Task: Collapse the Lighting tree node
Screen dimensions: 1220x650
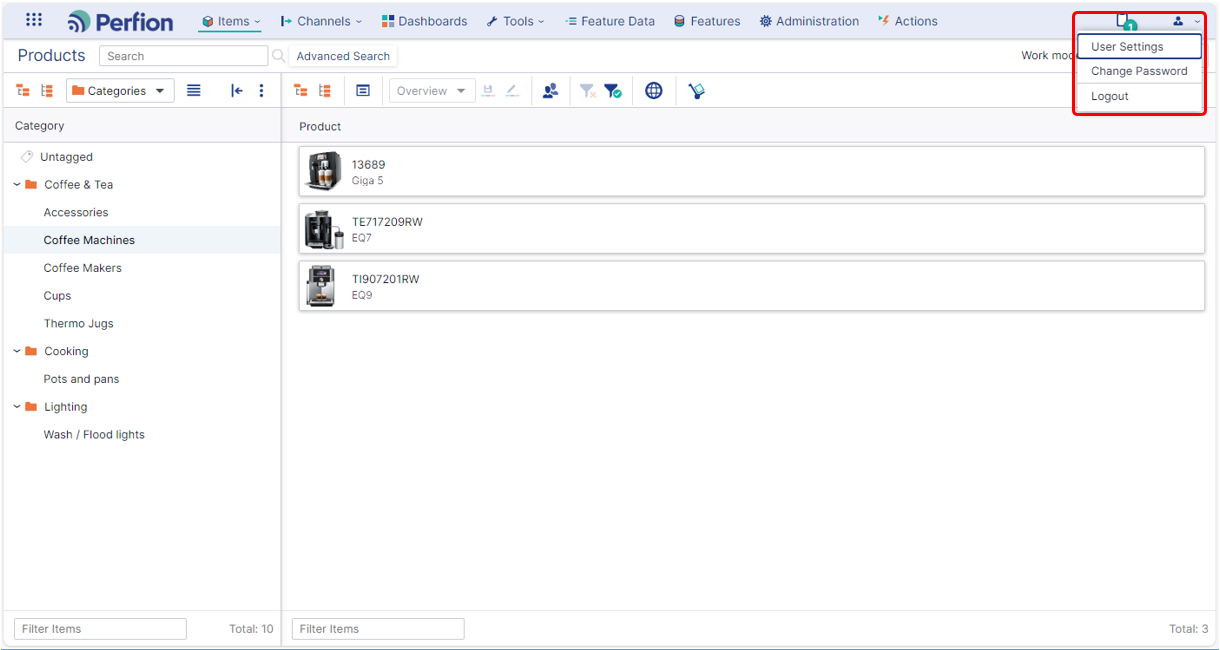Action: tap(17, 407)
